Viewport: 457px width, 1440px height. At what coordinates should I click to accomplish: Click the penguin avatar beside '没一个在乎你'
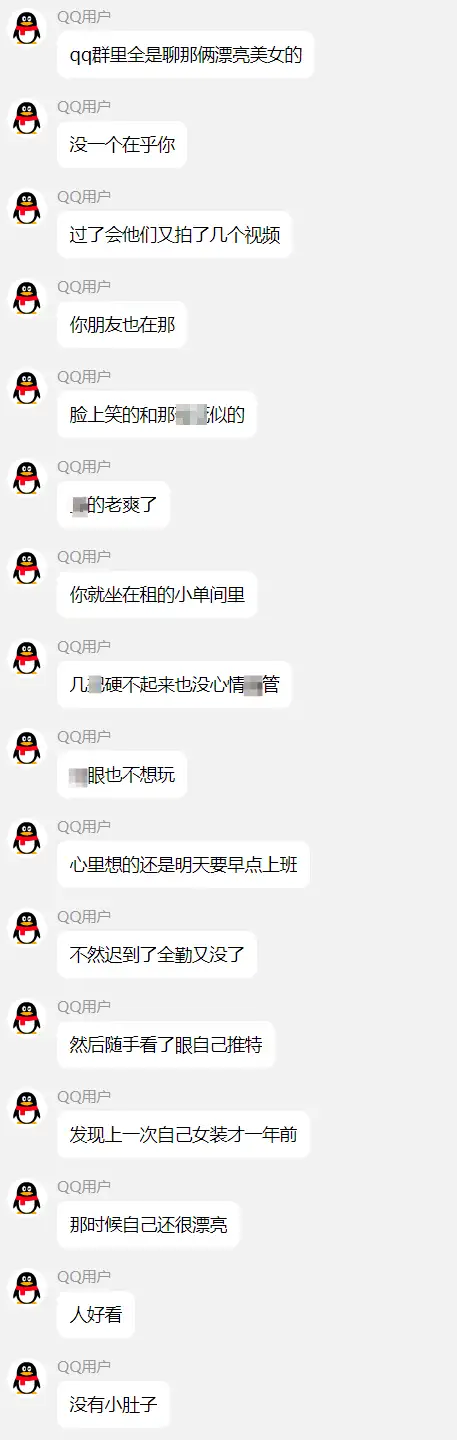click(x=27, y=118)
